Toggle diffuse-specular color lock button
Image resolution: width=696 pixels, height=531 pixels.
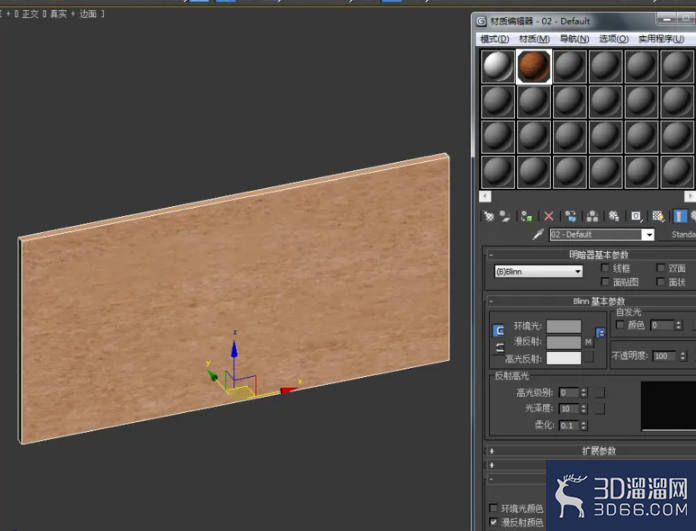coord(499,347)
